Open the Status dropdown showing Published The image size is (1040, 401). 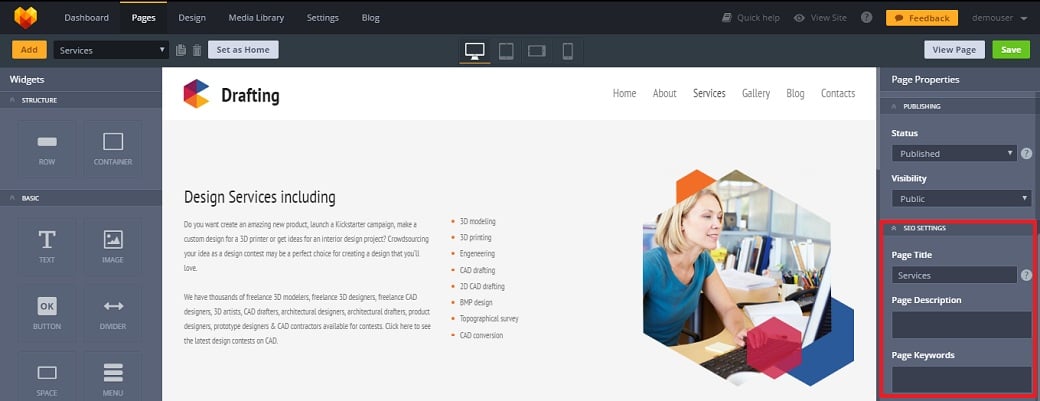[x=954, y=154]
